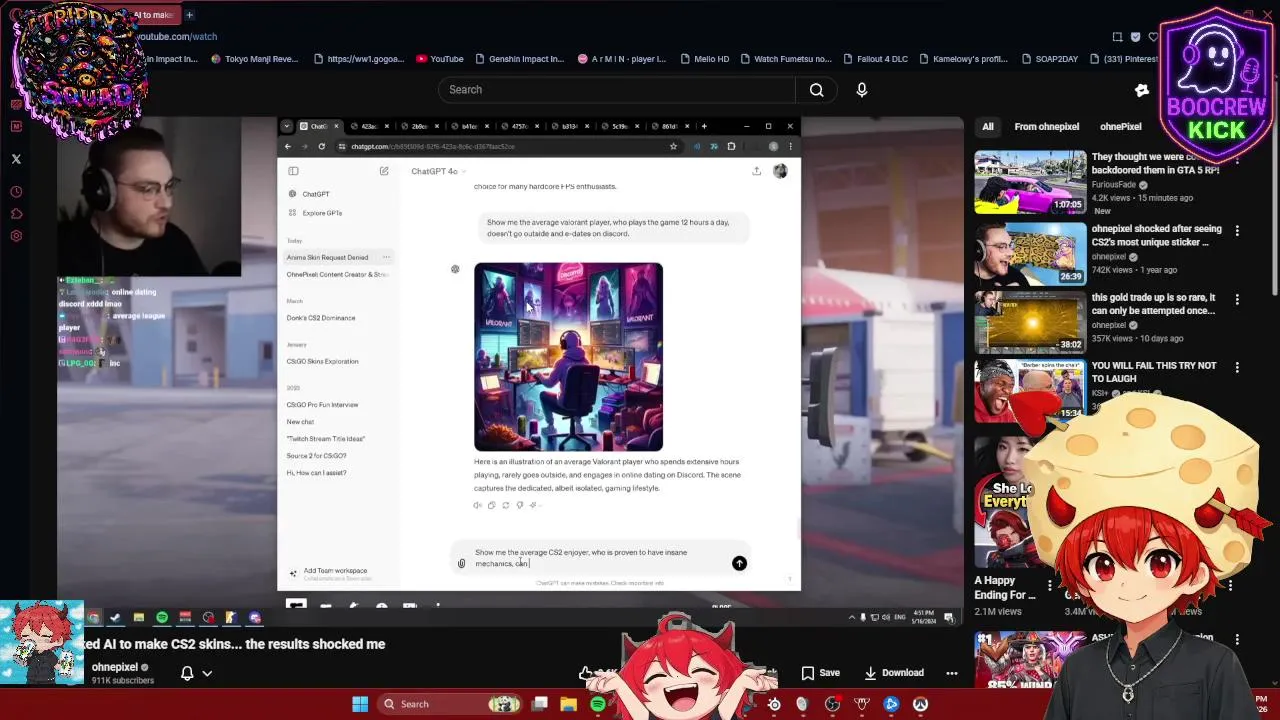Select the From ohnepixel filter chip

(1046, 127)
